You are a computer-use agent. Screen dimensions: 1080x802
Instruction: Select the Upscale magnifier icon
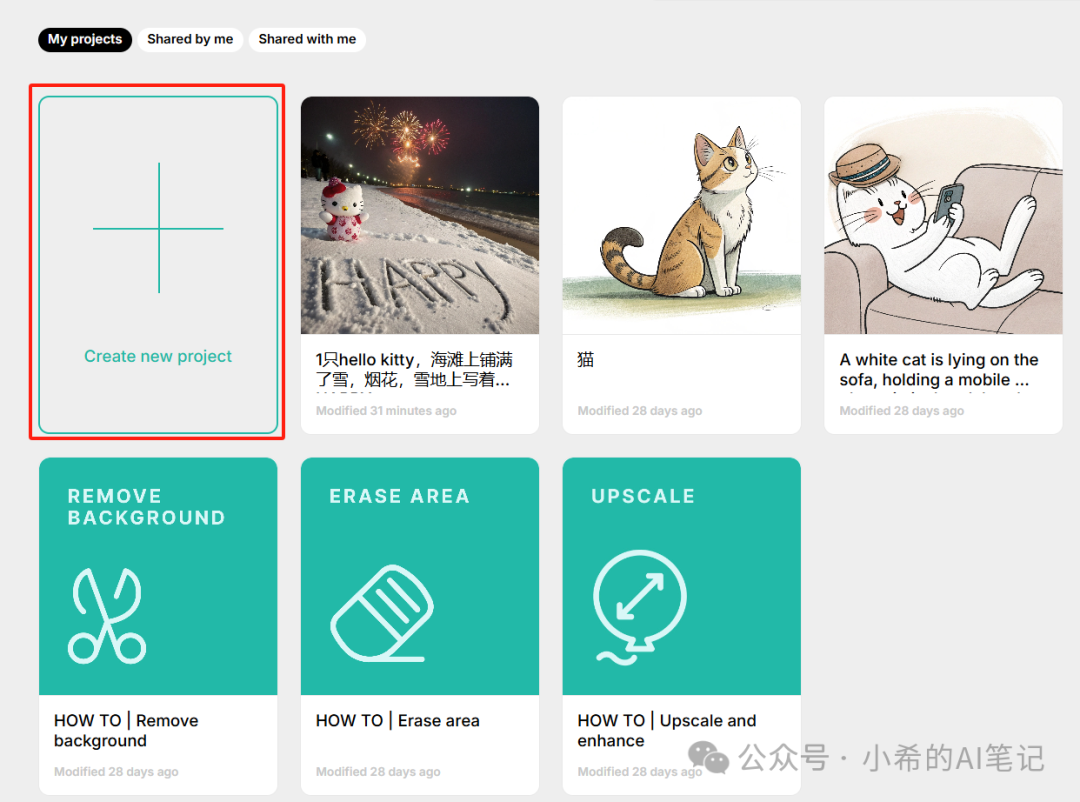pyautogui.click(x=640, y=600)
